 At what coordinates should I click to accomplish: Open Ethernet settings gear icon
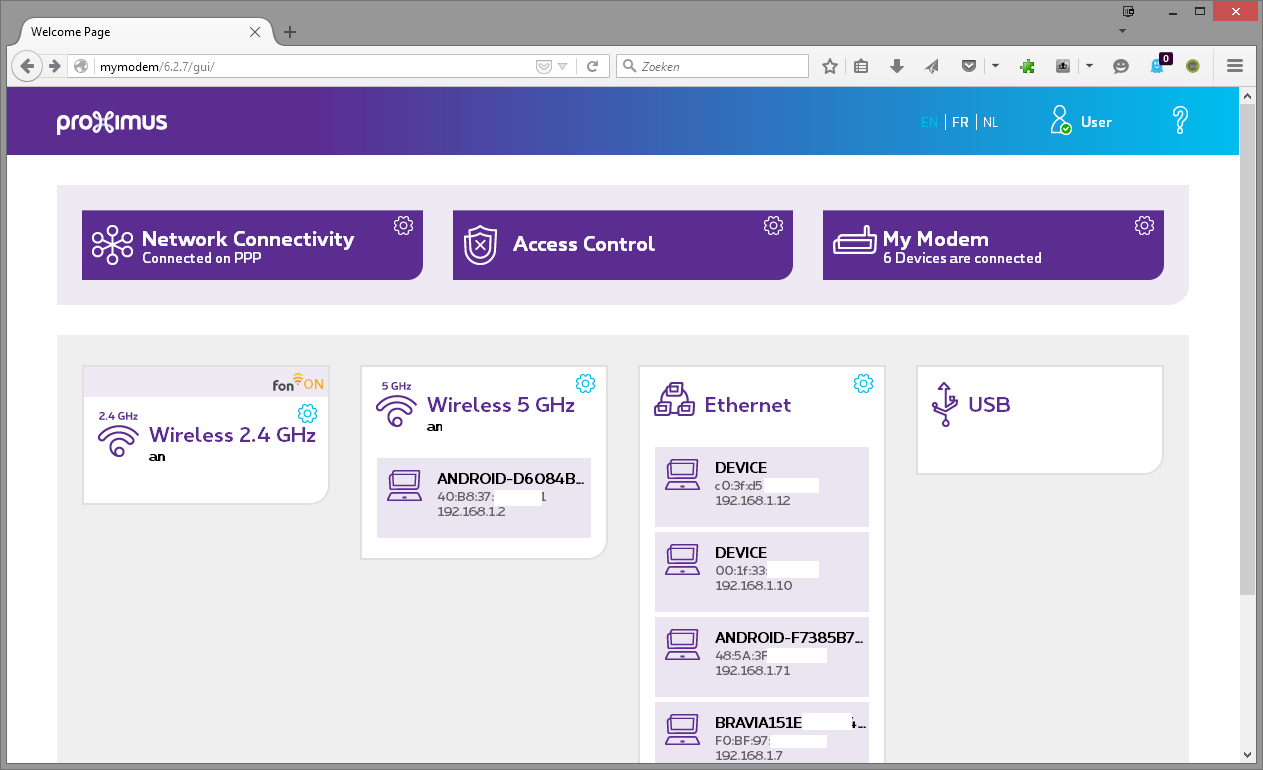864,383
